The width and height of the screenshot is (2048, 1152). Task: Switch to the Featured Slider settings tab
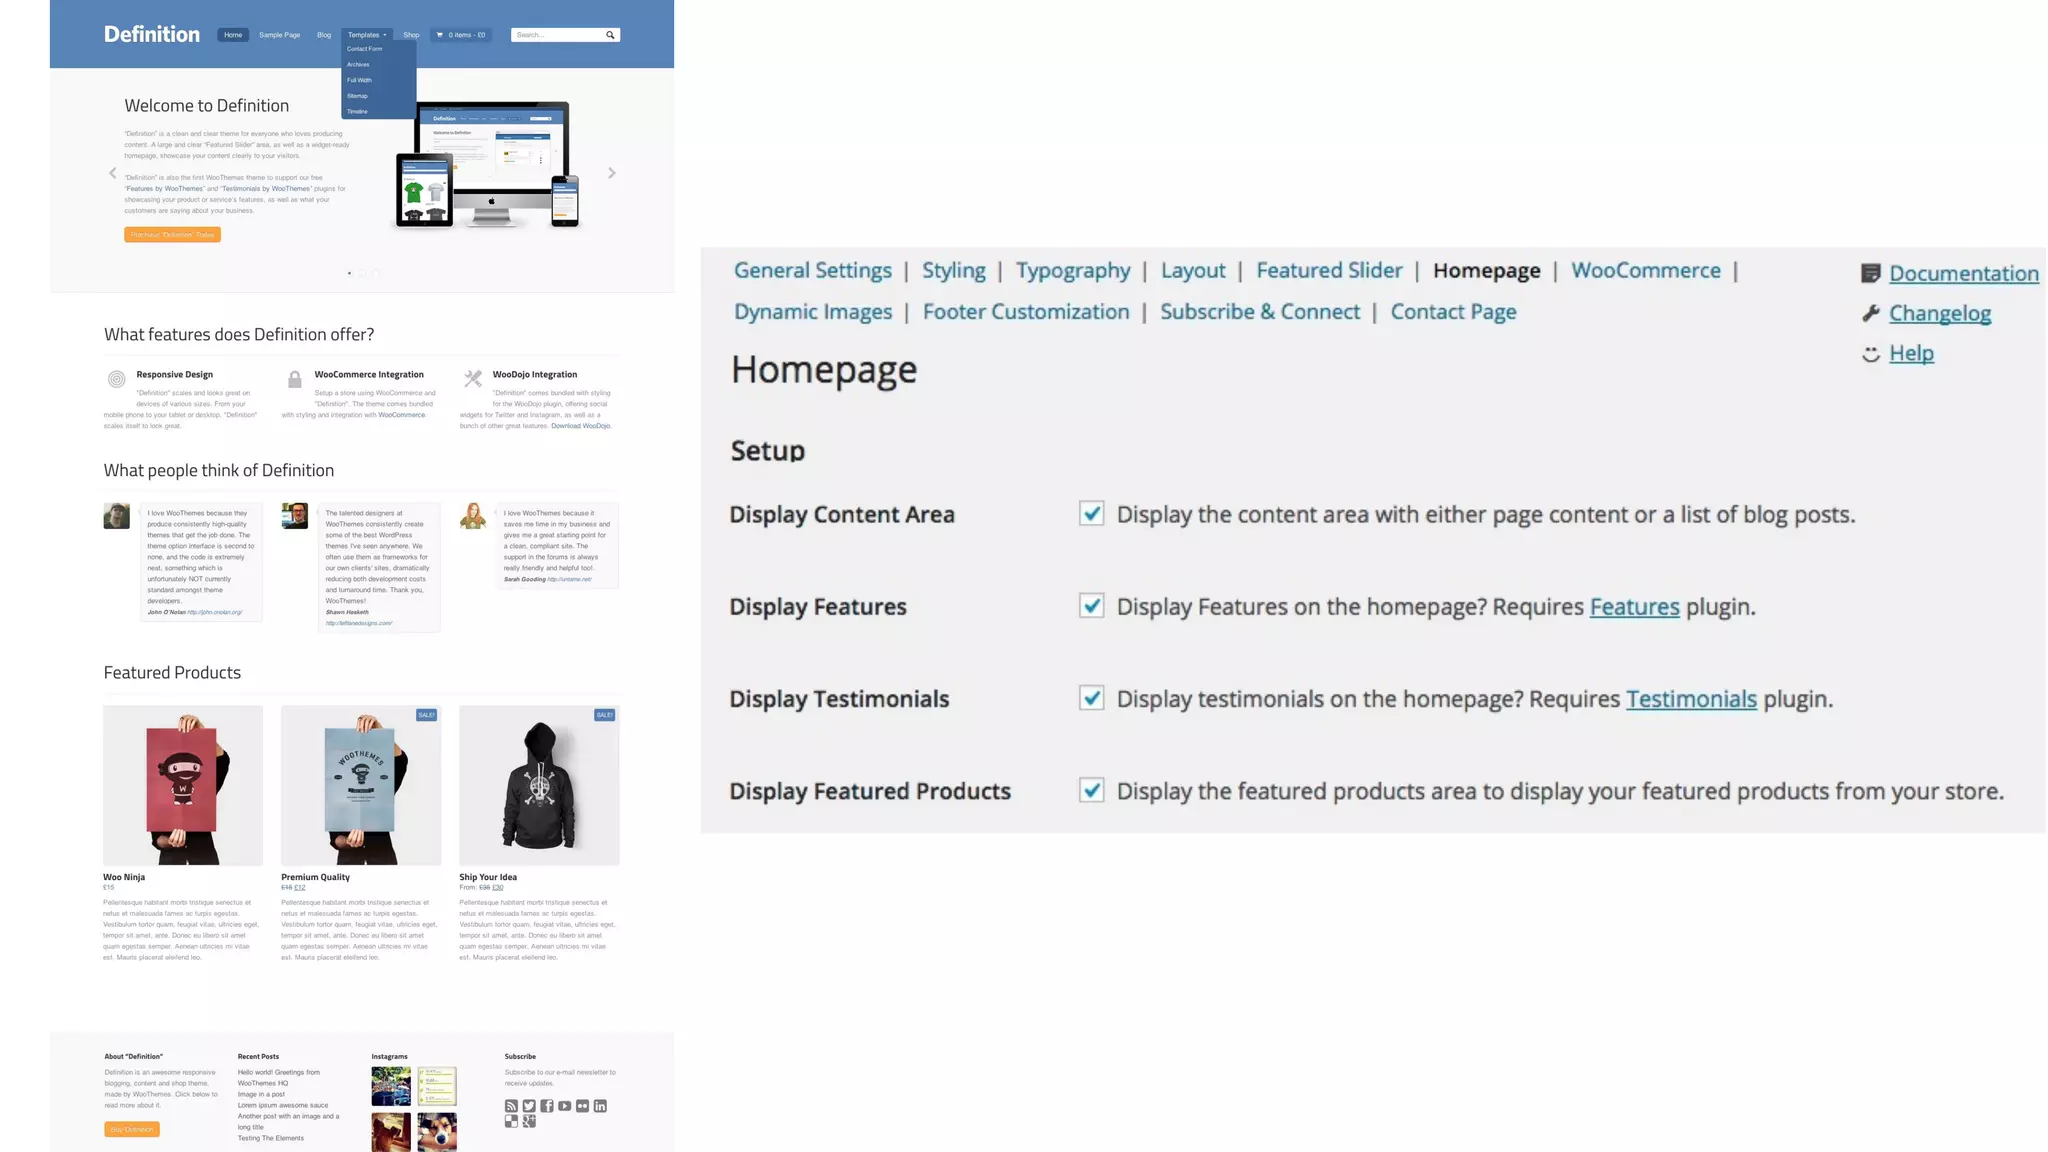pyautogui.click(x=1329, y=270)
